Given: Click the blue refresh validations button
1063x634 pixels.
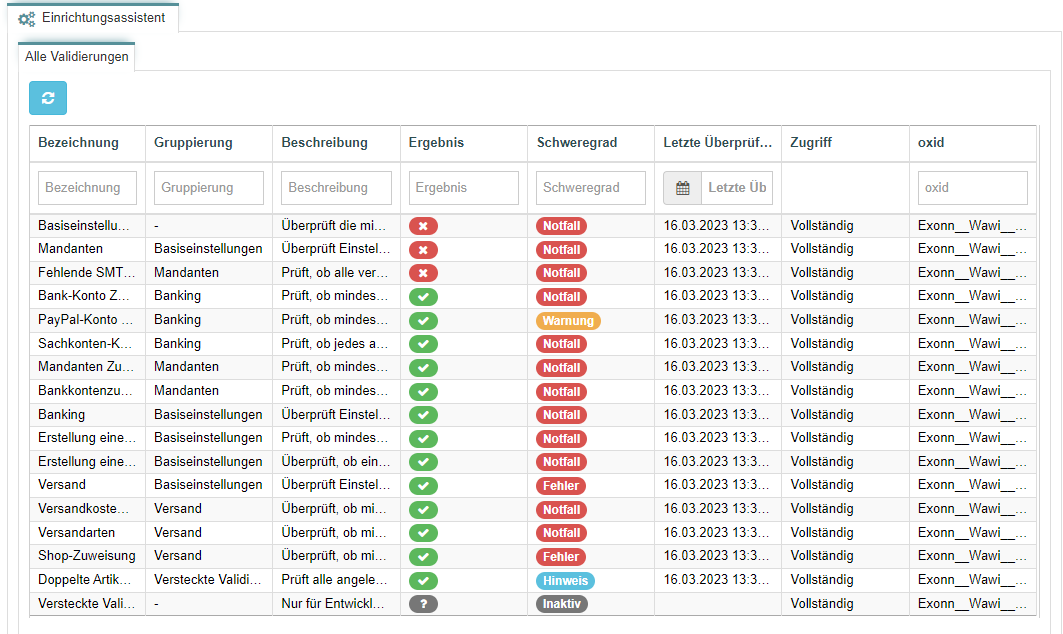Looking at the screenshot, I should pyautogui.click(x=48, y=98).
